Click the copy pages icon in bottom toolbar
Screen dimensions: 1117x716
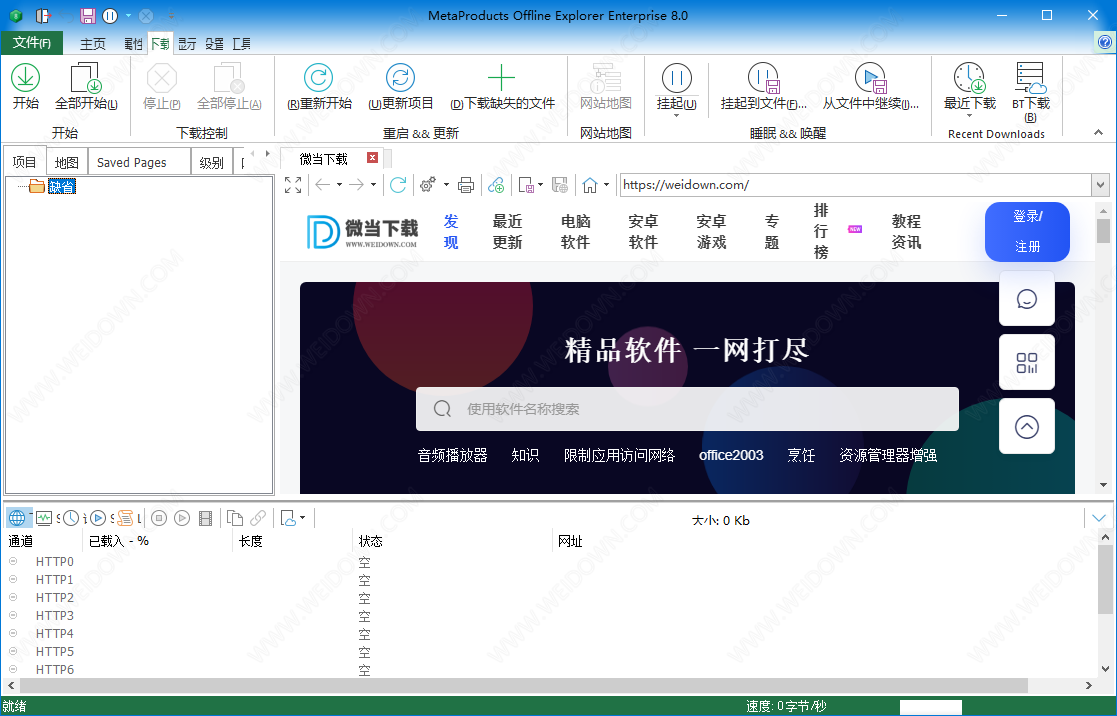coord(234,518)
